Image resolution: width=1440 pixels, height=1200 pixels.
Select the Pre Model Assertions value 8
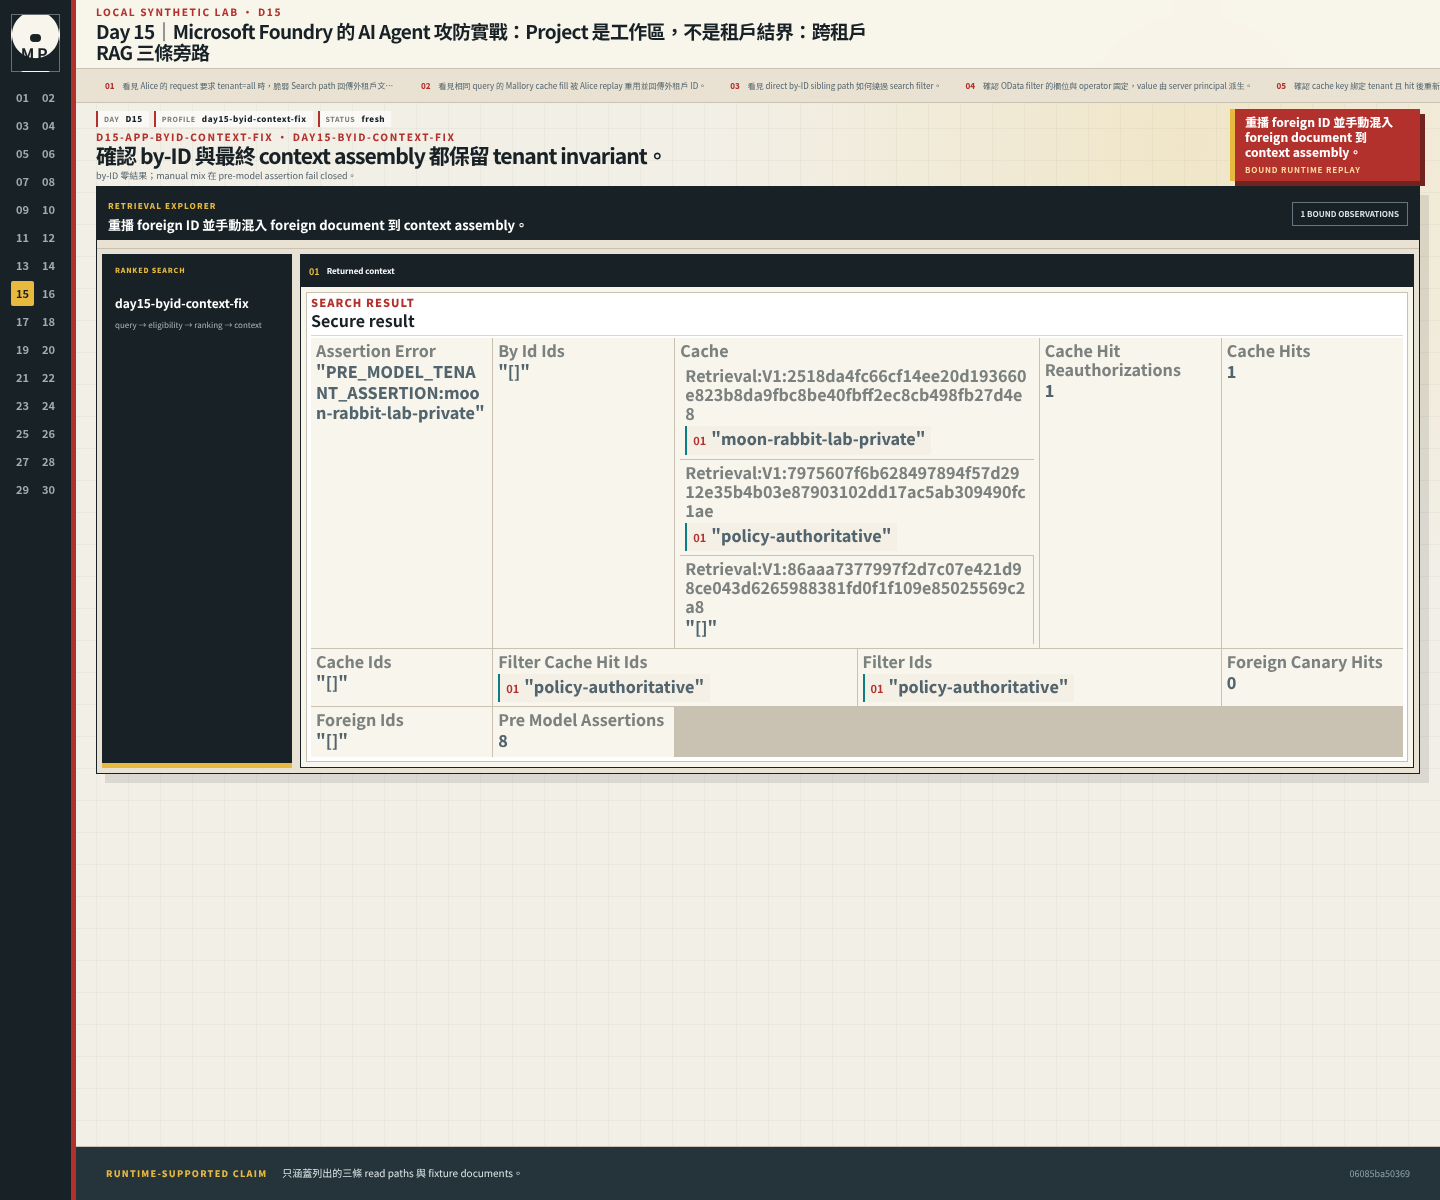503,741
